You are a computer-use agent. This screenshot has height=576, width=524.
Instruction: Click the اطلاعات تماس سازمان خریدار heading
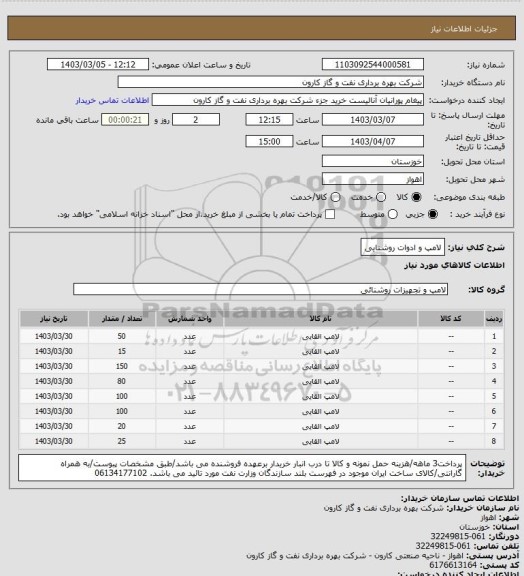click(459, 498)
